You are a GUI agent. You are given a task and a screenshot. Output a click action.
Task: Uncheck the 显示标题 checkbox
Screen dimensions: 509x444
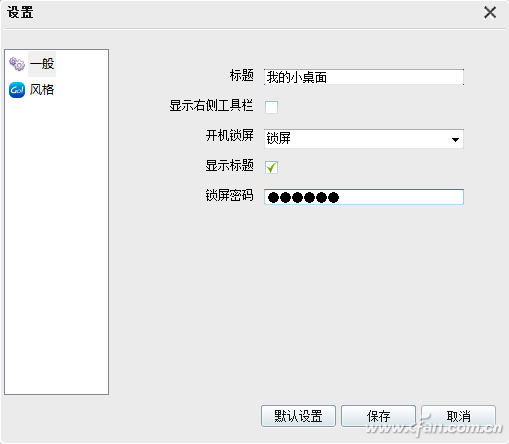pos(271,167)
